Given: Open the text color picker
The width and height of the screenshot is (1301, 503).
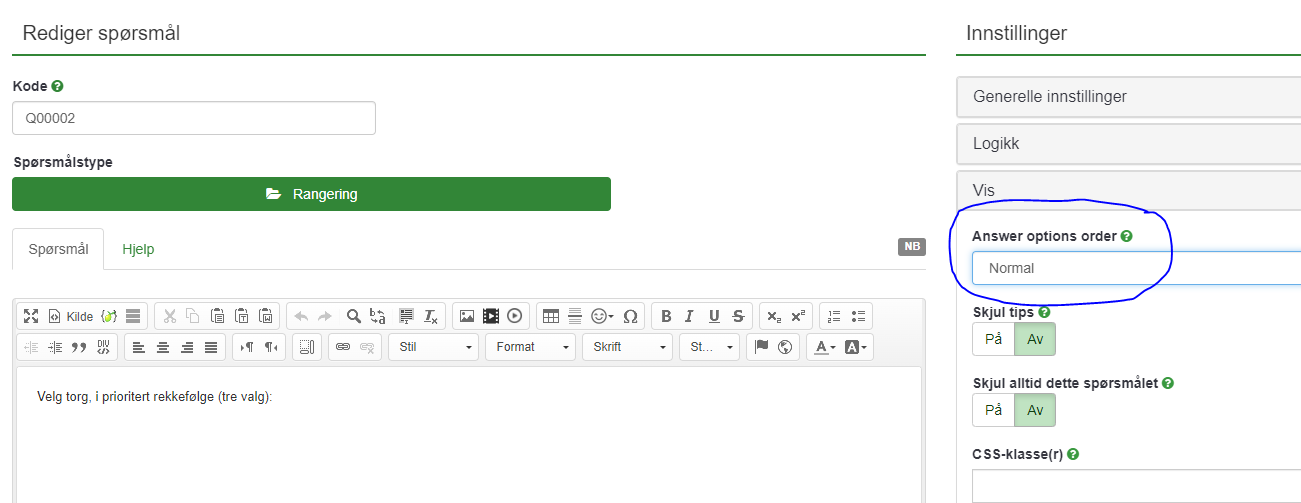Looking at the screenshot, I should coord(824,347).
